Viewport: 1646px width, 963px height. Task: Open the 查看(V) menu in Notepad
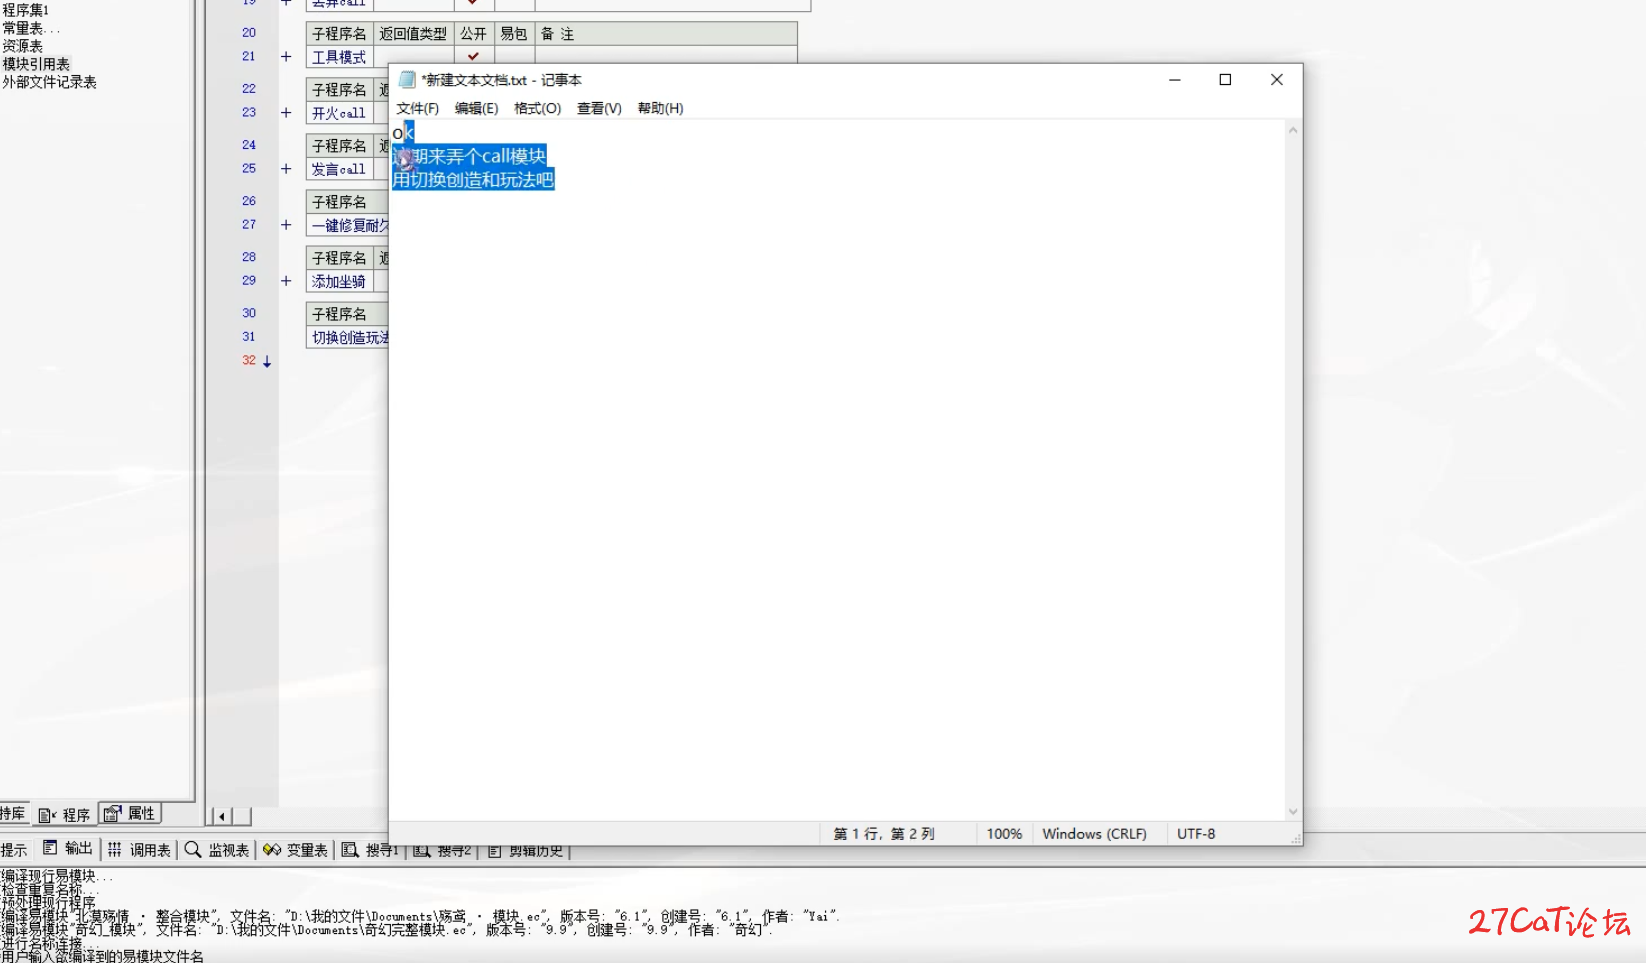tap(599, 108)
